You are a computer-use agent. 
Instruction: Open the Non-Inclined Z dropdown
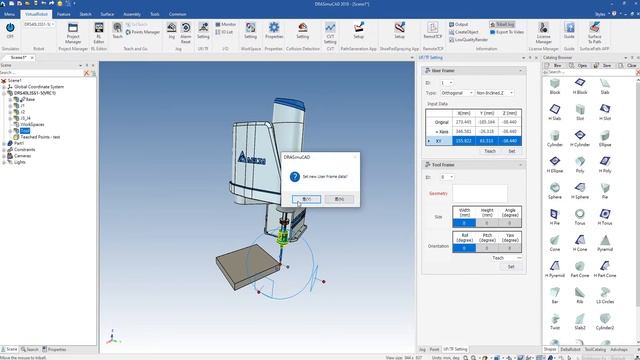[x=511, y=93]
